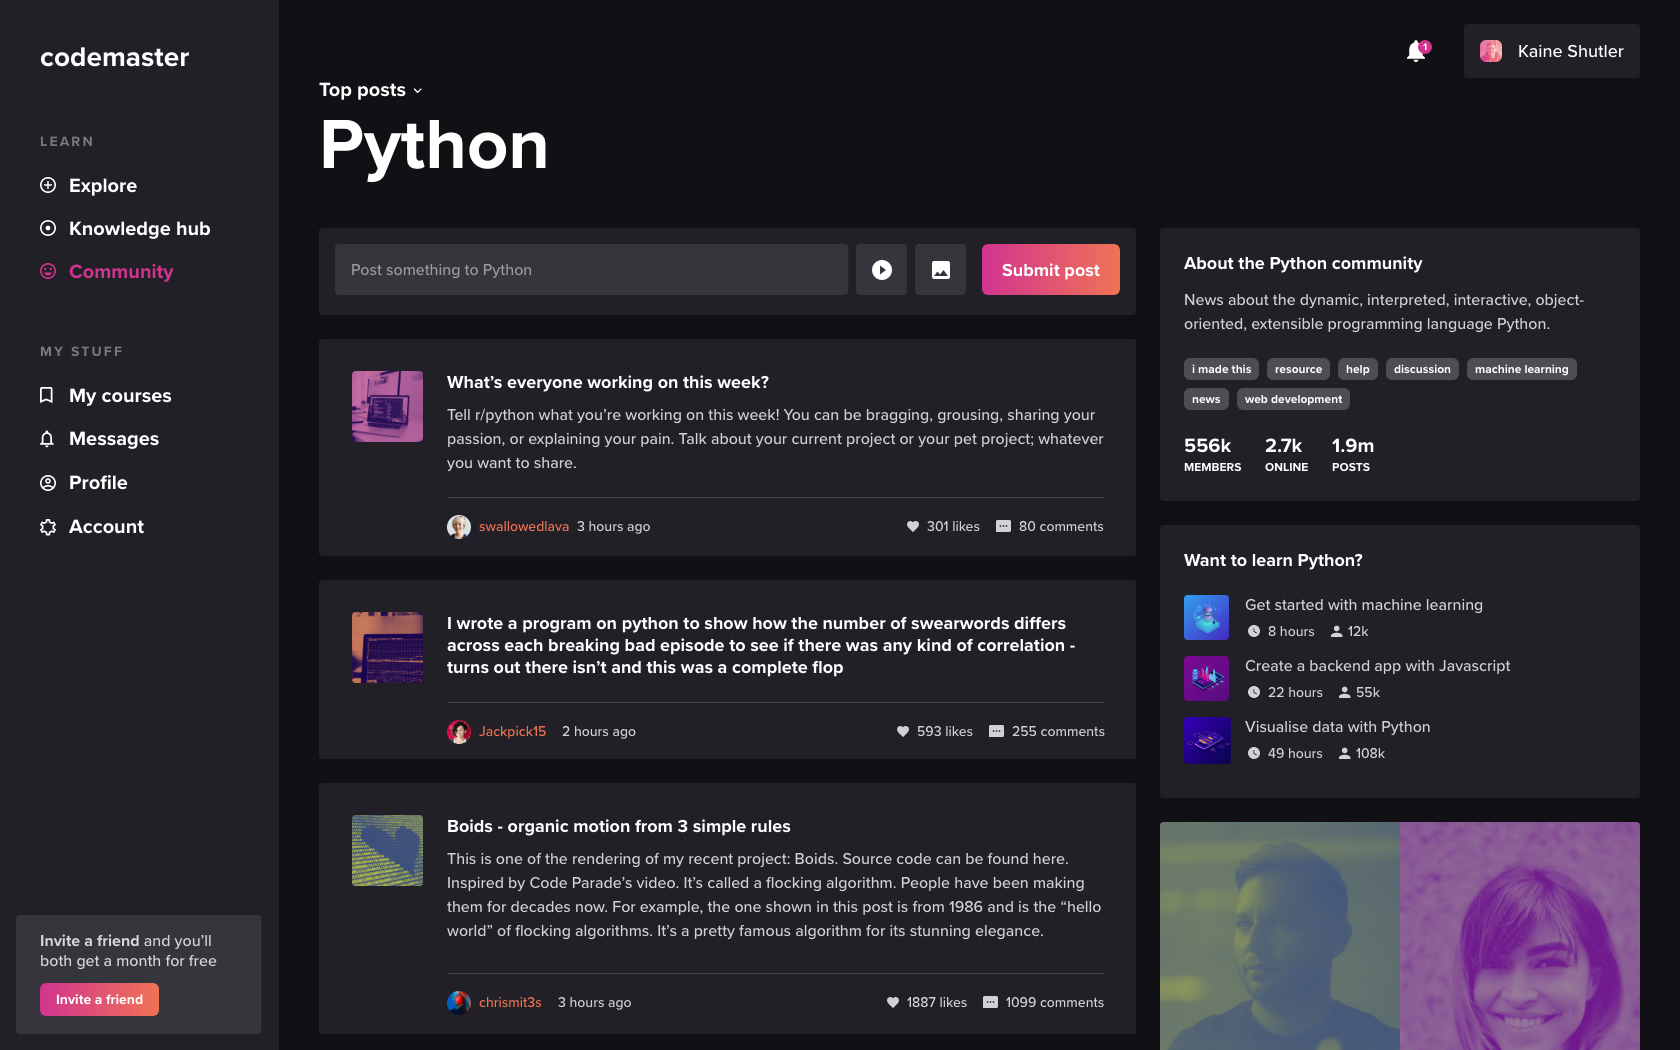Click swallowedlava's avatar
Viewport: 1680px width, 1050px height.
459,527
